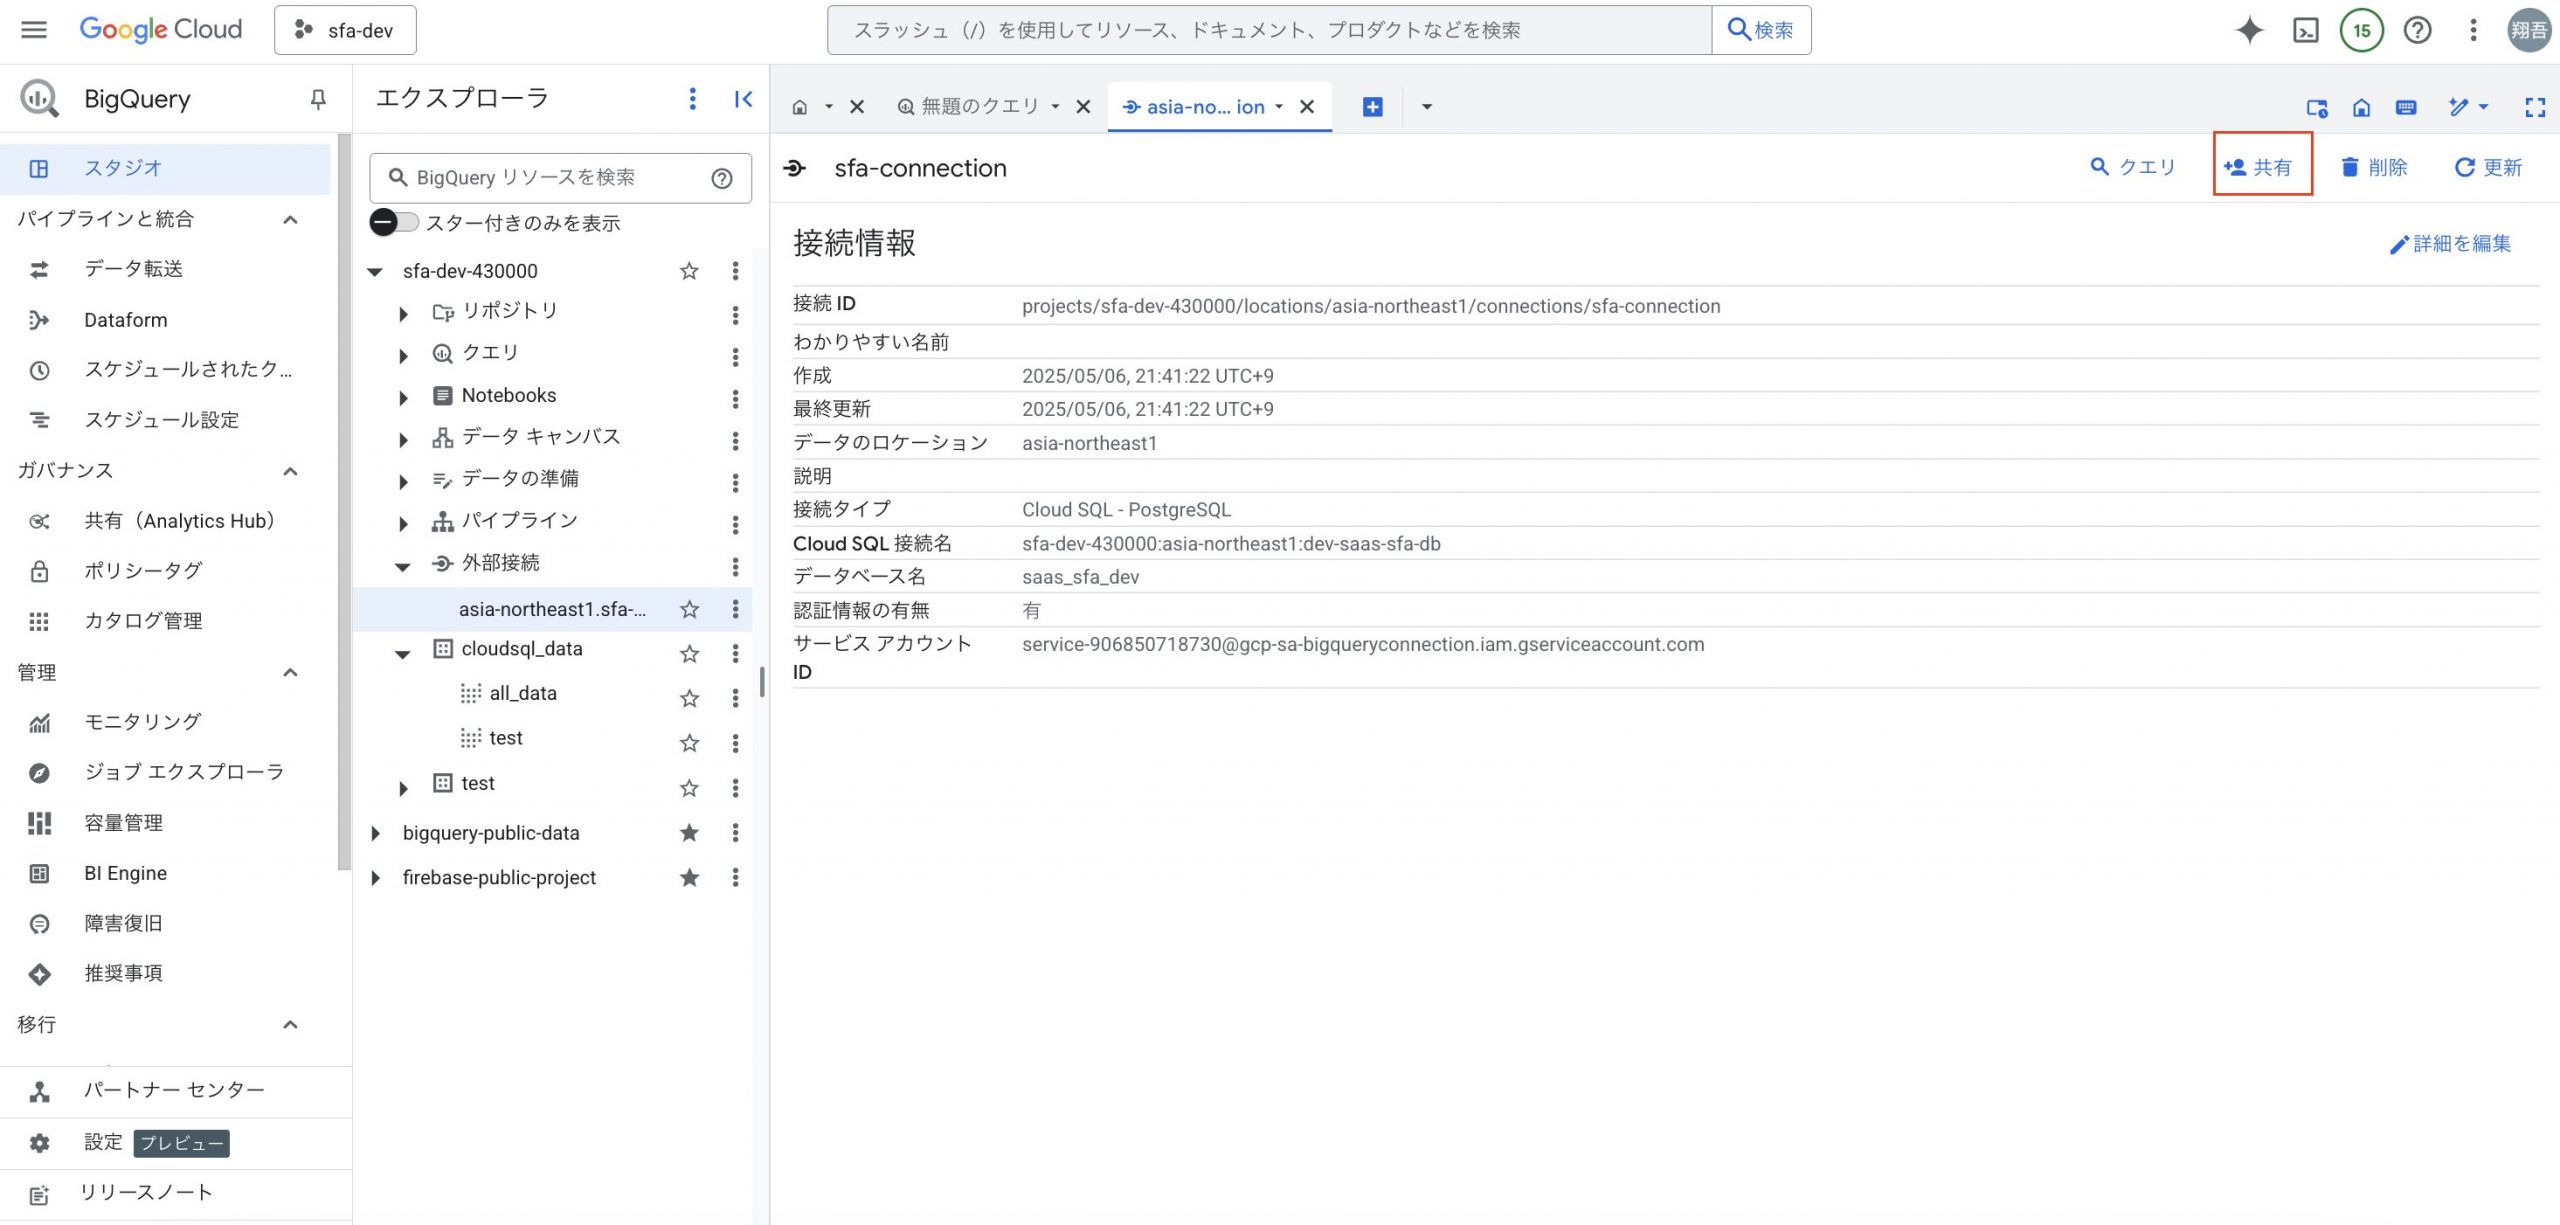
Task: Unstar the firebase-public-project
Action: pos(689,878)
